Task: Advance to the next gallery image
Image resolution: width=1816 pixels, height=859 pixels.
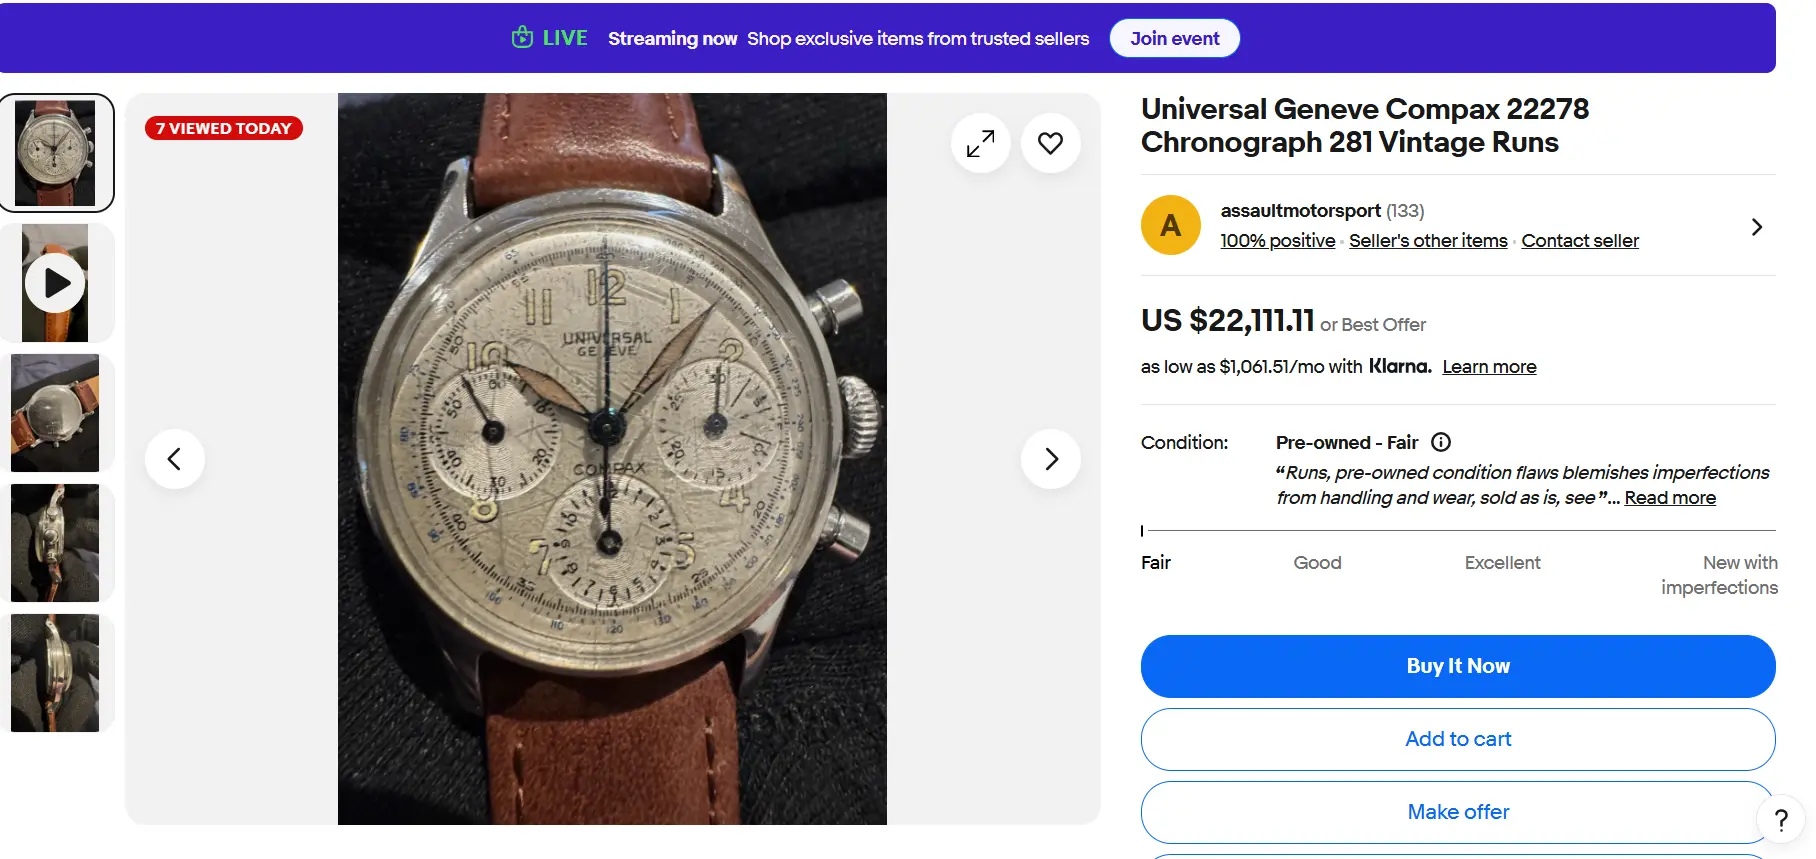Action: coord(1050,459)
